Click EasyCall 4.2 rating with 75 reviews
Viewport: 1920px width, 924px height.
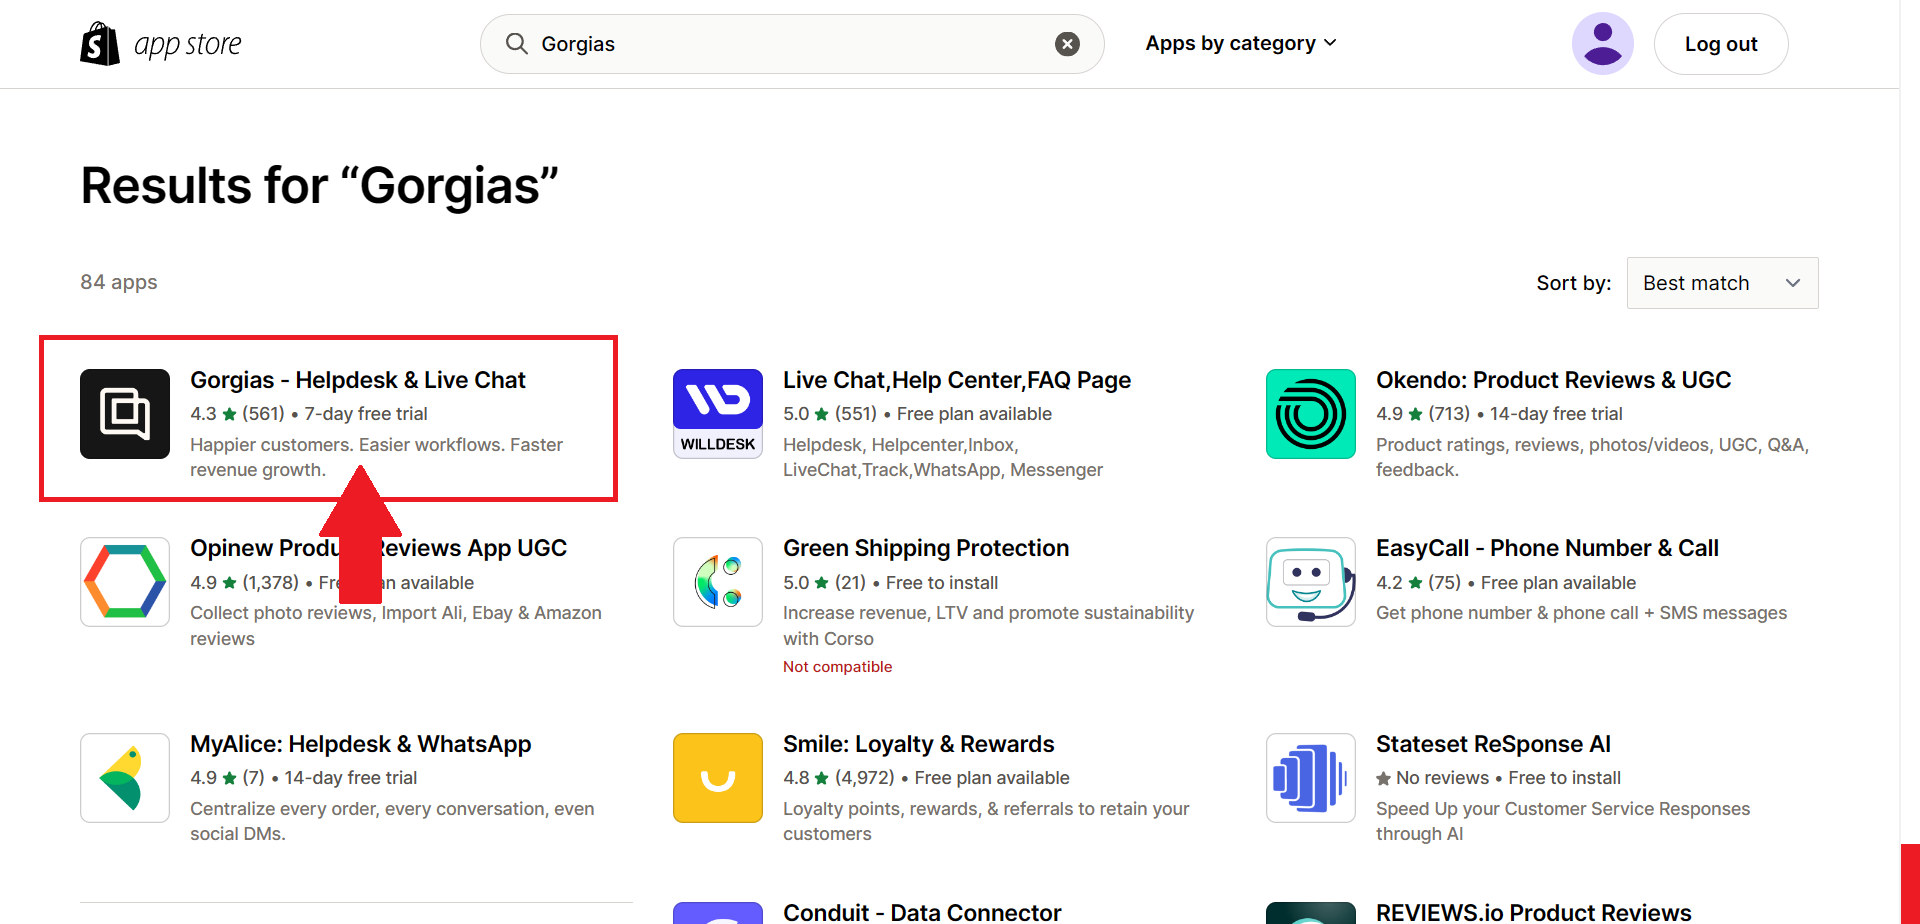click(1419, 583)
